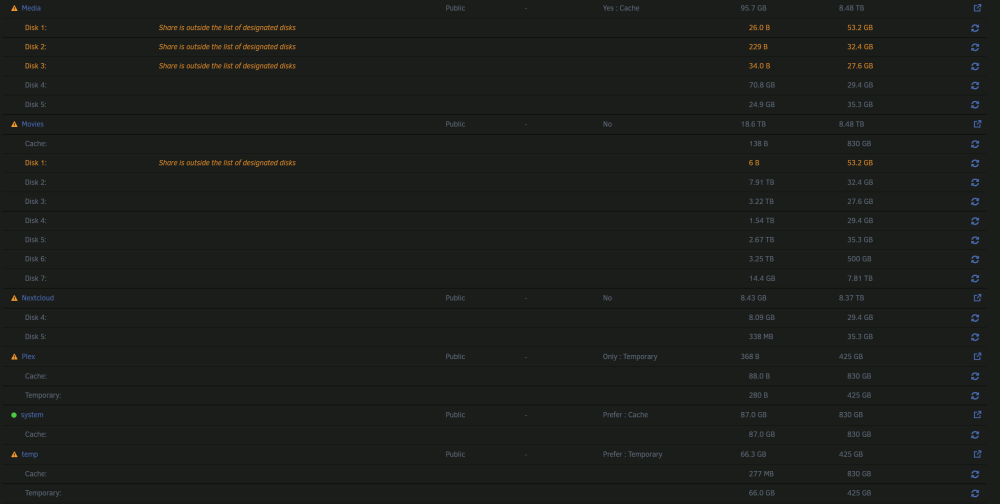Refresh Movies Disk 3 row showing 3.22 TB
The image size is (1000, 504).
click(974, 202)
